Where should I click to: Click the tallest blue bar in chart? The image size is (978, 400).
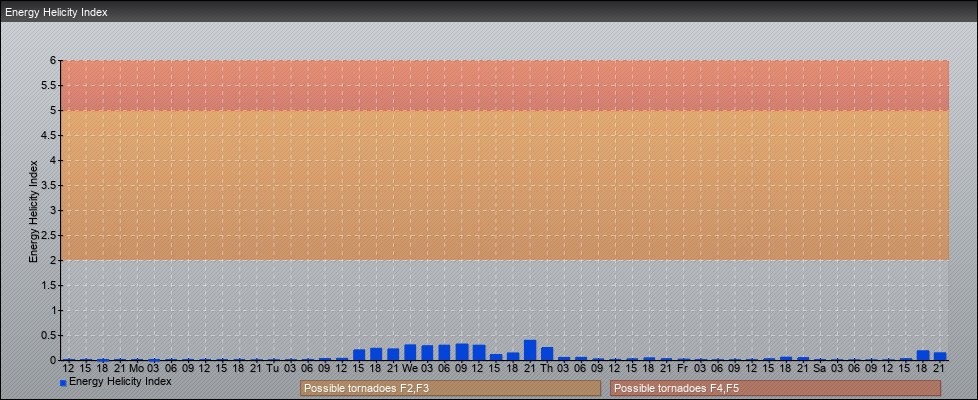[530, 350]
